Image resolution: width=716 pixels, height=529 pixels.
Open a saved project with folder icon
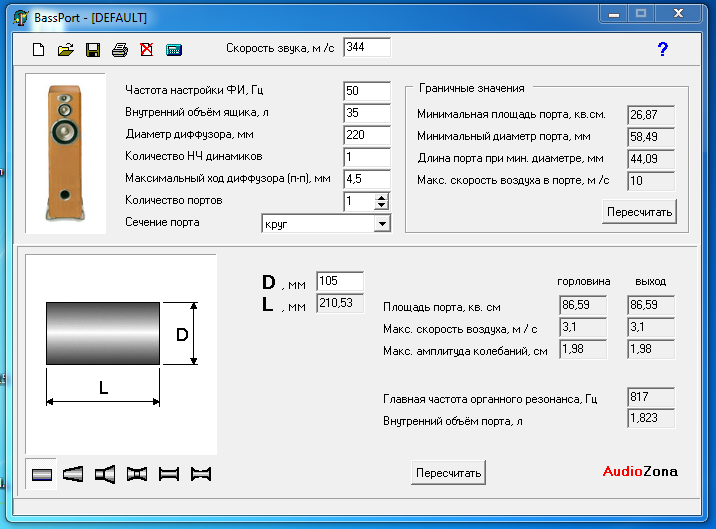[66, 49]
